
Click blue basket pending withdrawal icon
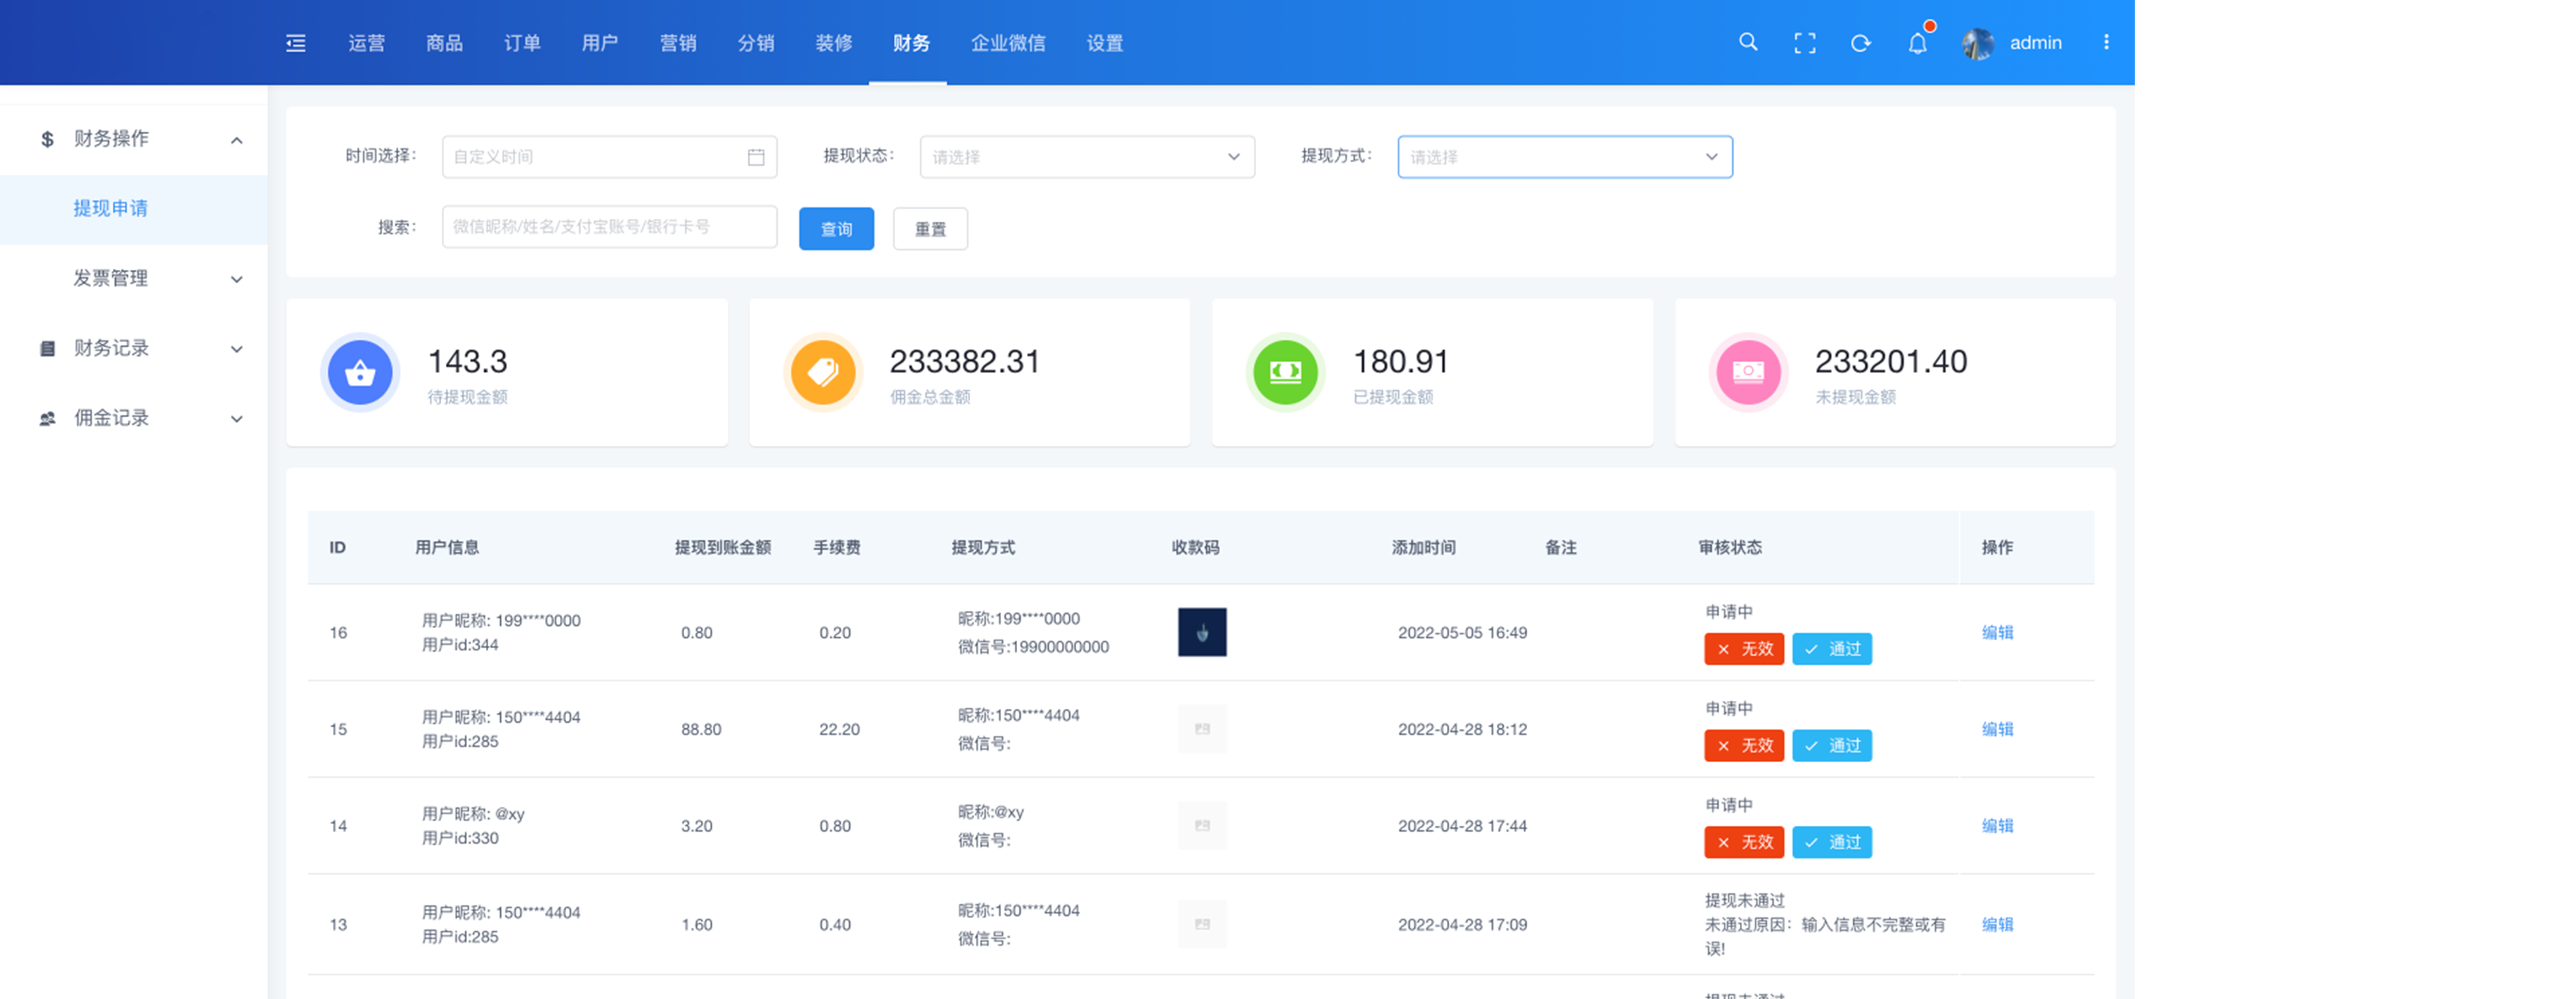(x=360, y=372)
